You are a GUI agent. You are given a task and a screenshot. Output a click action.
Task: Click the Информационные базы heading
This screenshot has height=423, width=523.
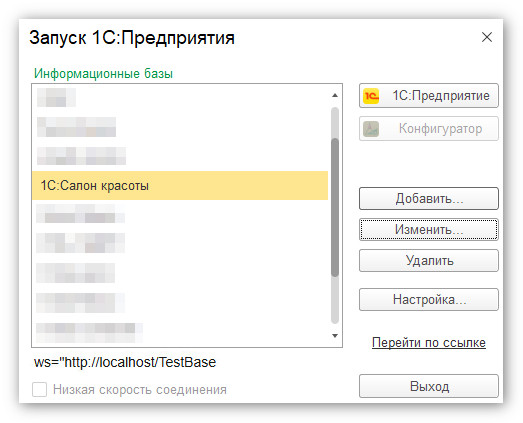pos(103,73)
